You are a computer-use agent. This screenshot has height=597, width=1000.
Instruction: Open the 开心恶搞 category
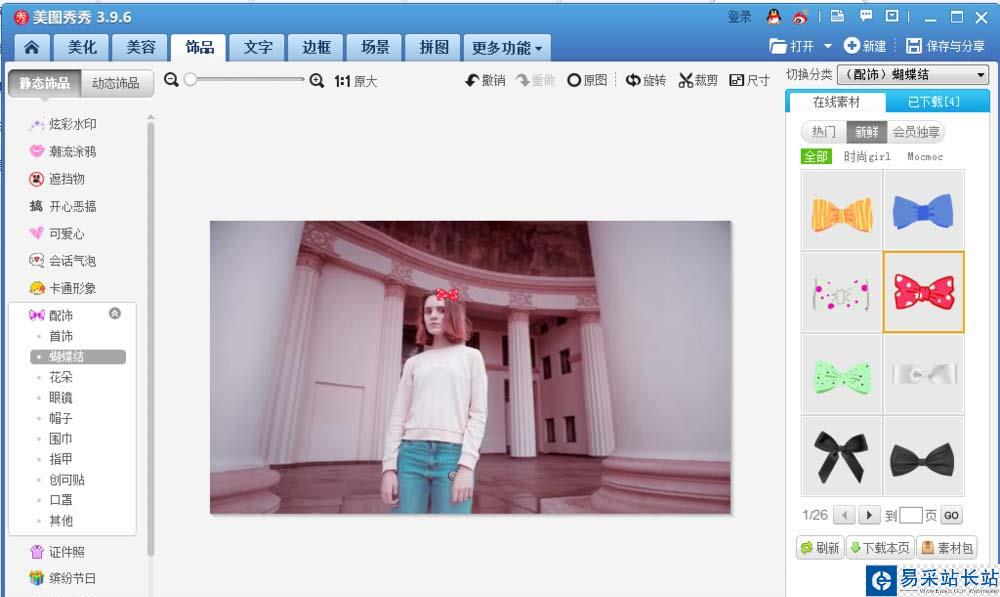coord(63,206)
